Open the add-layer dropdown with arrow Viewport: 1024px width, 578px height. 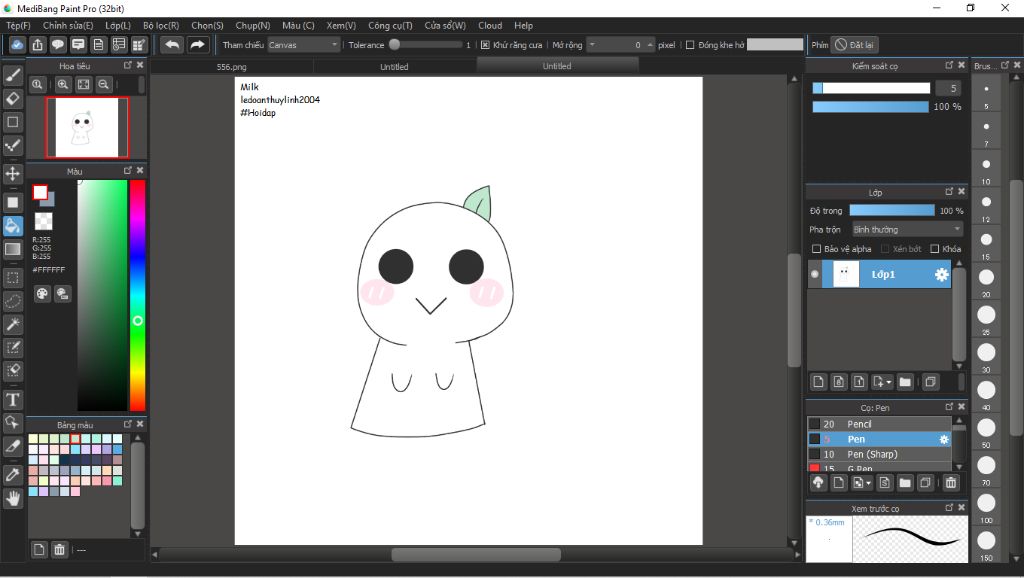coord(882,381)
